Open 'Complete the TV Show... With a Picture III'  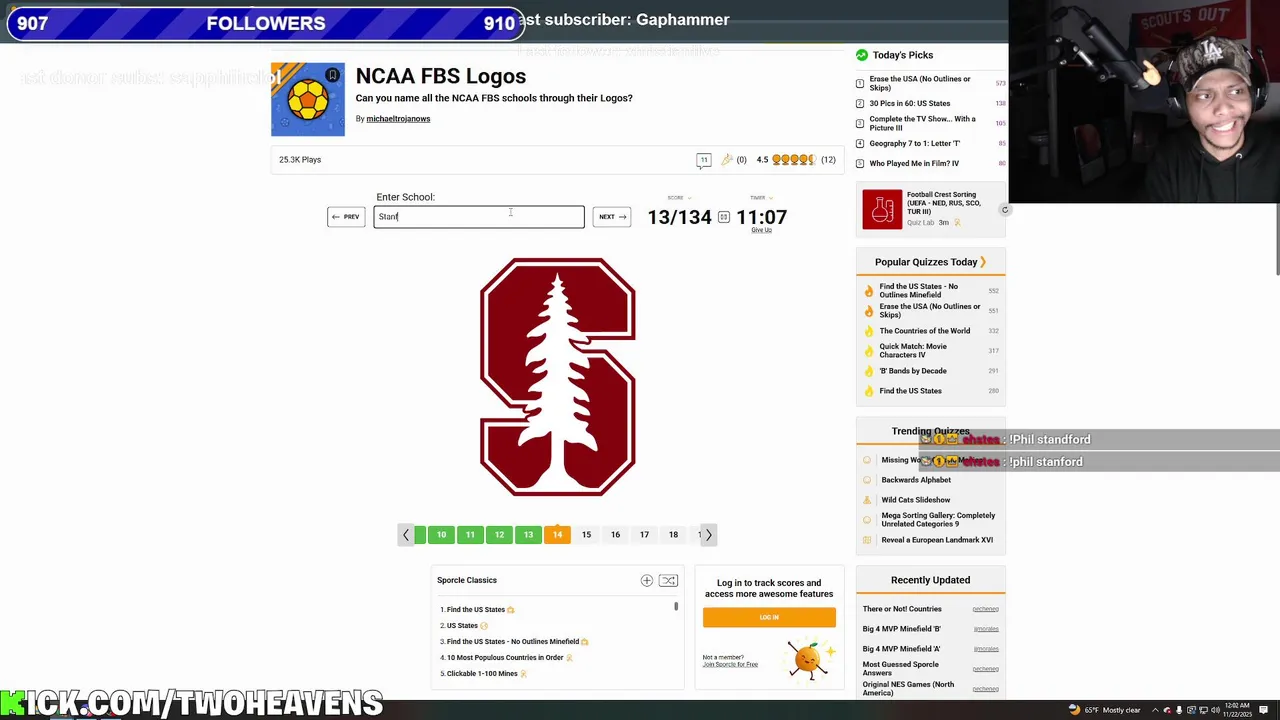click(x=922, y=123)
